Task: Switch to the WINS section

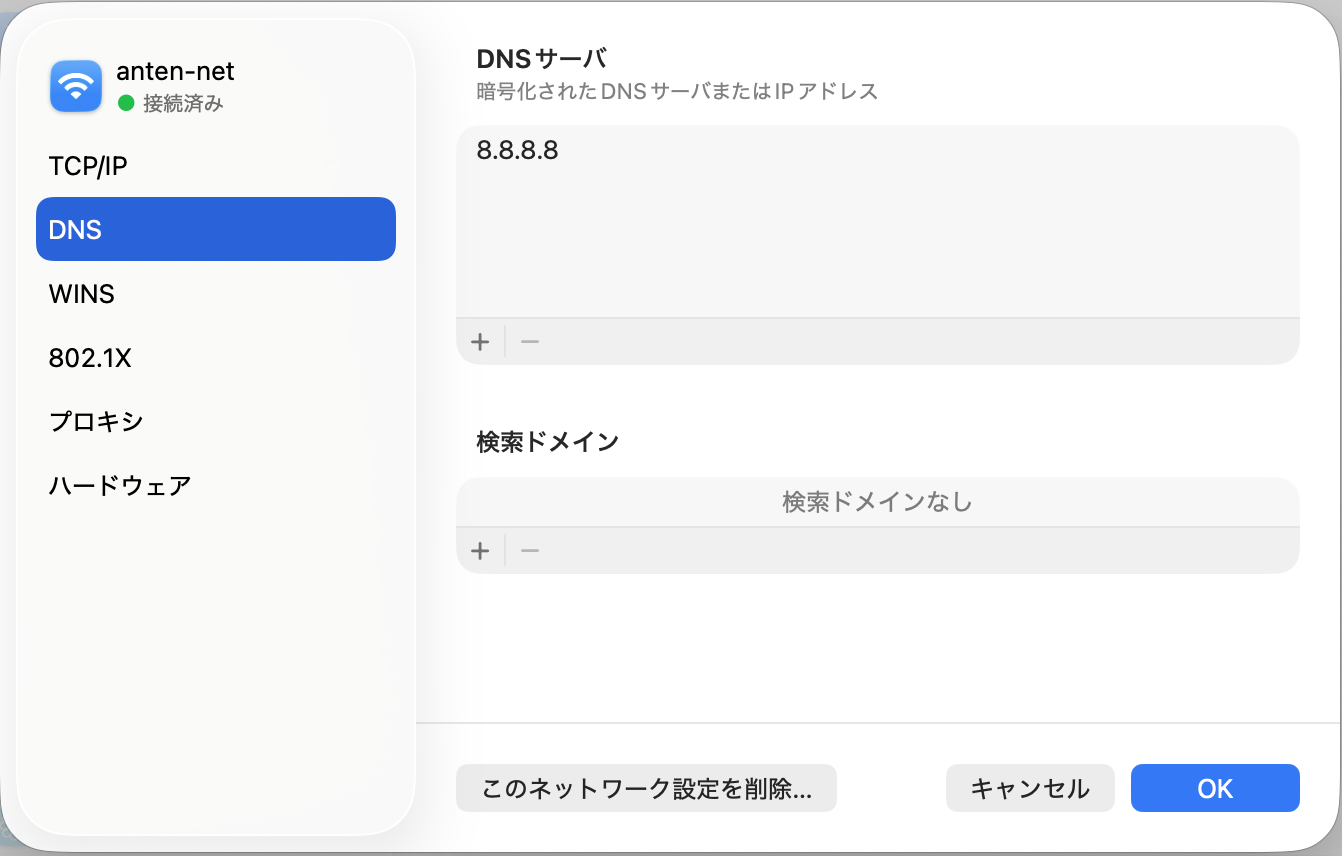Action: click(x=82, y=294)
